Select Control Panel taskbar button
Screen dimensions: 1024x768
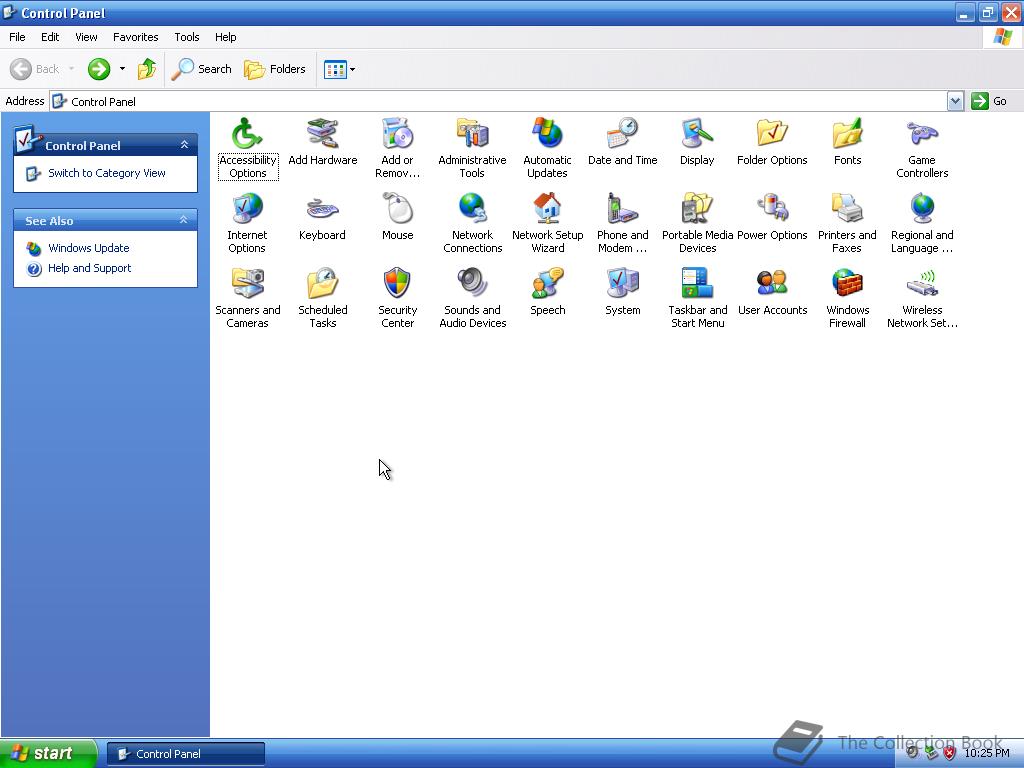pos(185,754)
